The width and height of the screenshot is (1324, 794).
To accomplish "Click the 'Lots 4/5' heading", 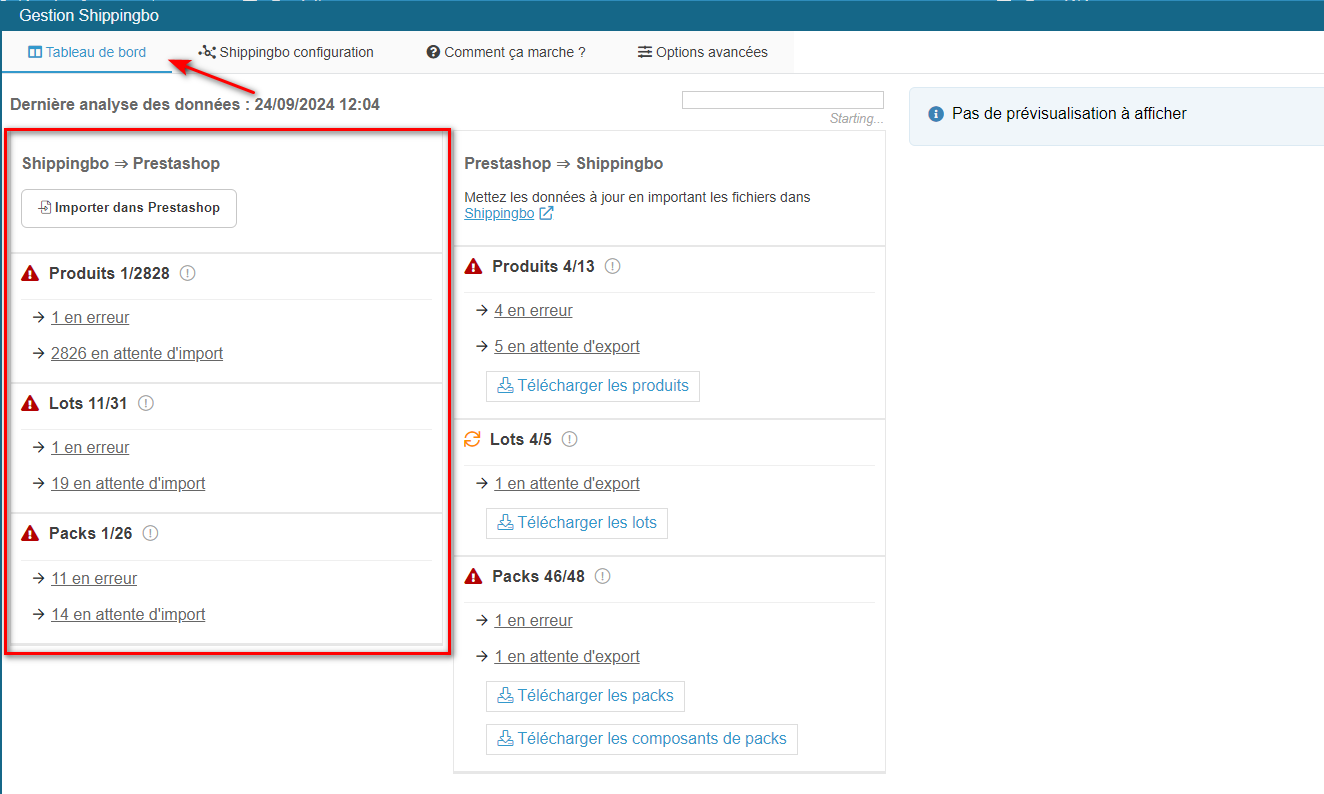I will coord(521,439).
